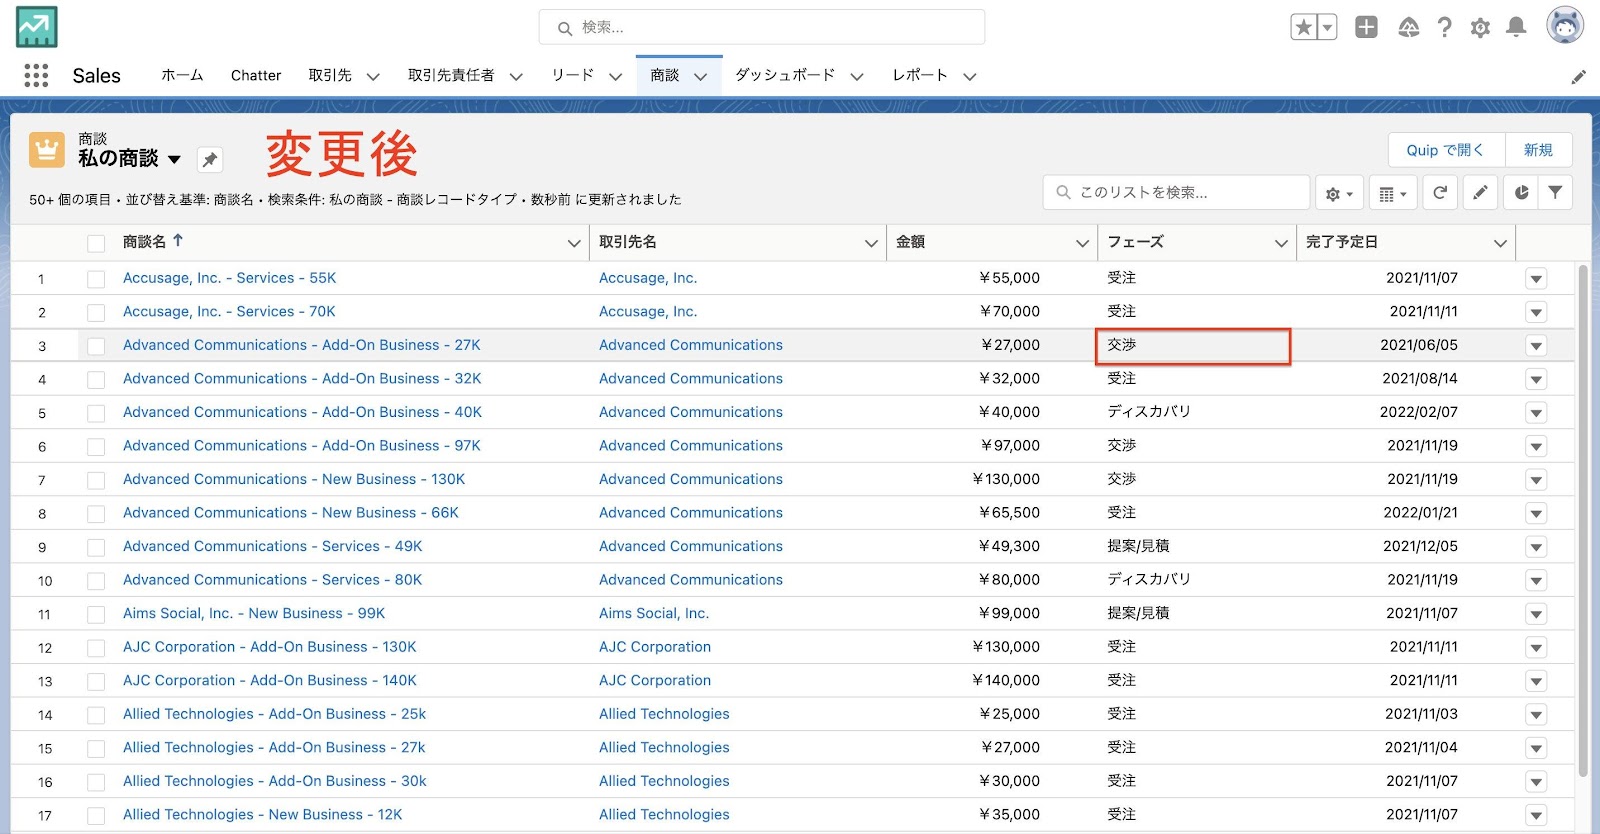
Task: Click the list vertical scrollbar
Action: click(1582, 520)
